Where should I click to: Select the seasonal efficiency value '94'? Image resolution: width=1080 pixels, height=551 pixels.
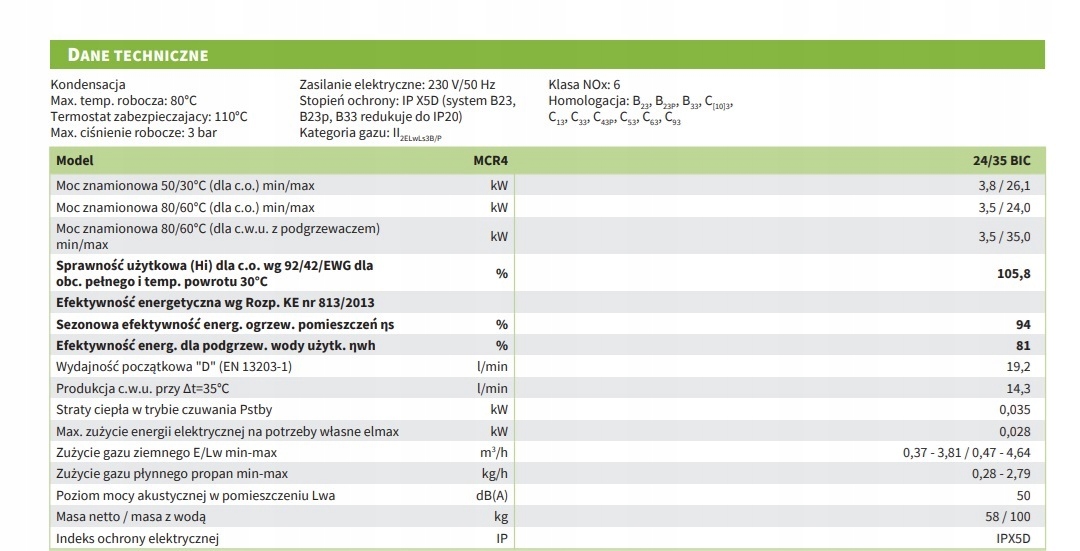click(x=1023, y=324)
